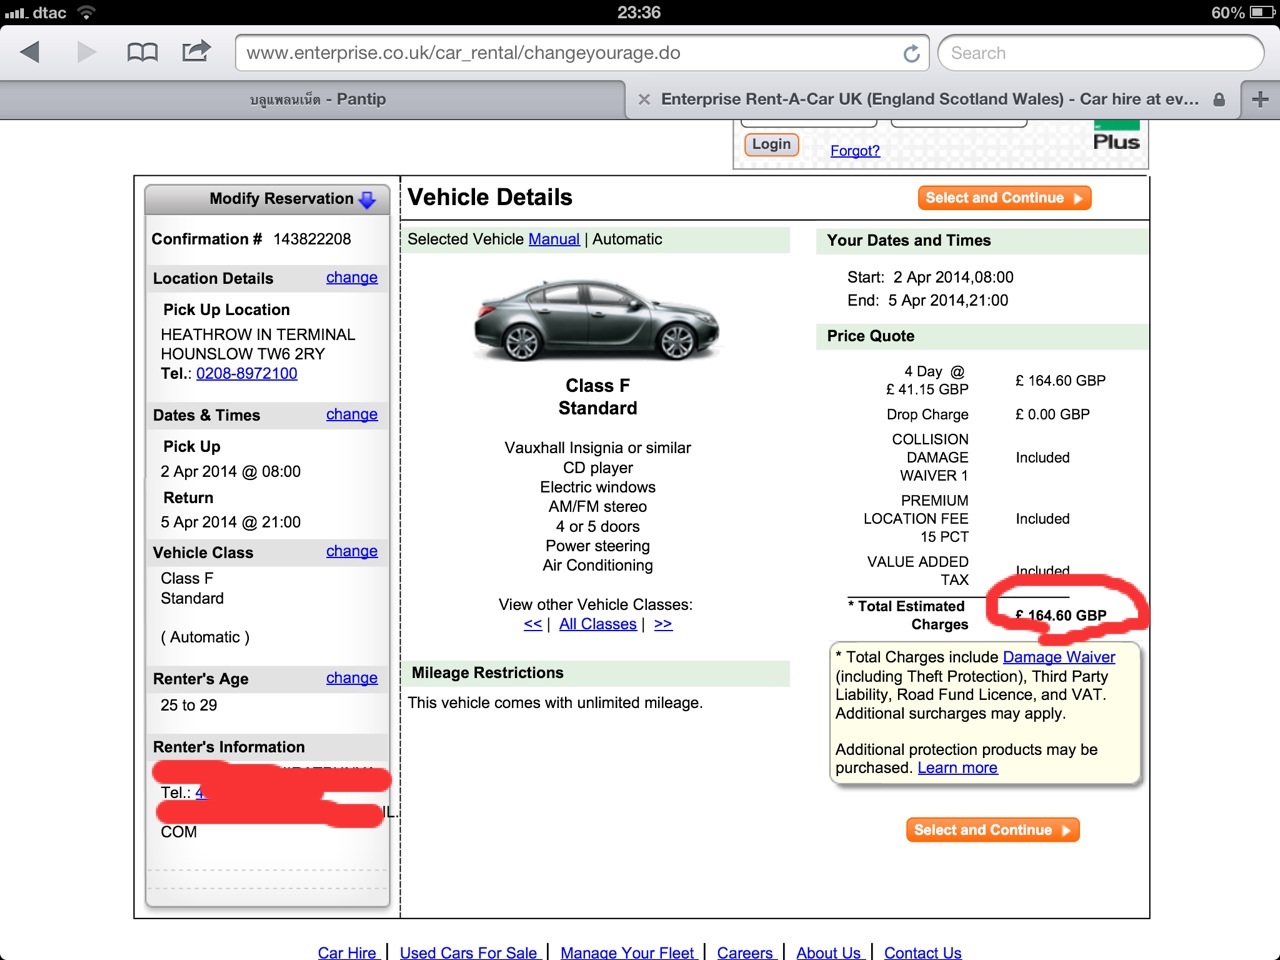This screenshot has height=960, width=1280.
Task: Change the Dates & Times
Action: [352, 415]
